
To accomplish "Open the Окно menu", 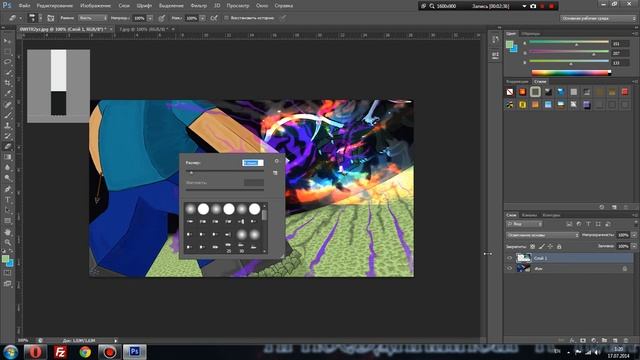I will click(262, 6).
